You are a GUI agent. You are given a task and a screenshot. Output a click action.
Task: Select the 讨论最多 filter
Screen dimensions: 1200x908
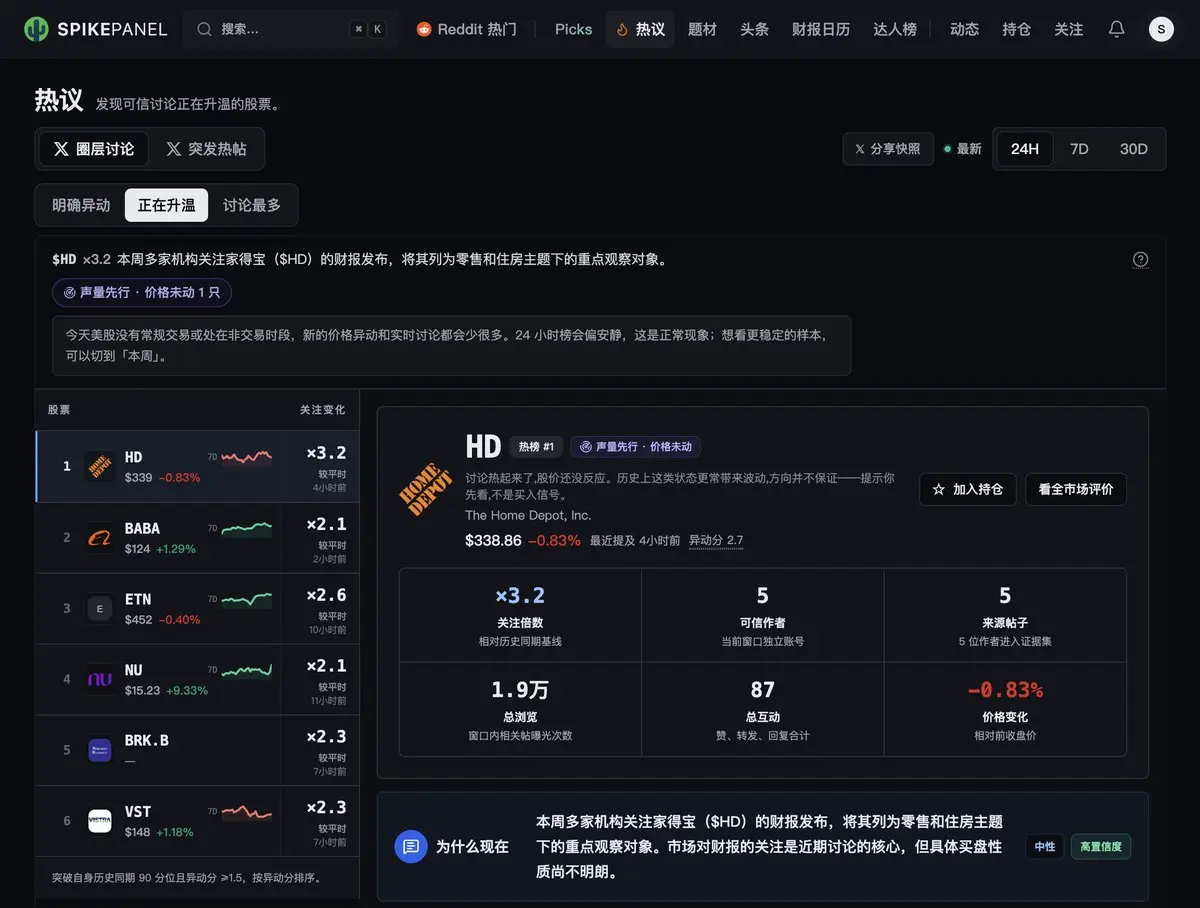coord(252,205)
